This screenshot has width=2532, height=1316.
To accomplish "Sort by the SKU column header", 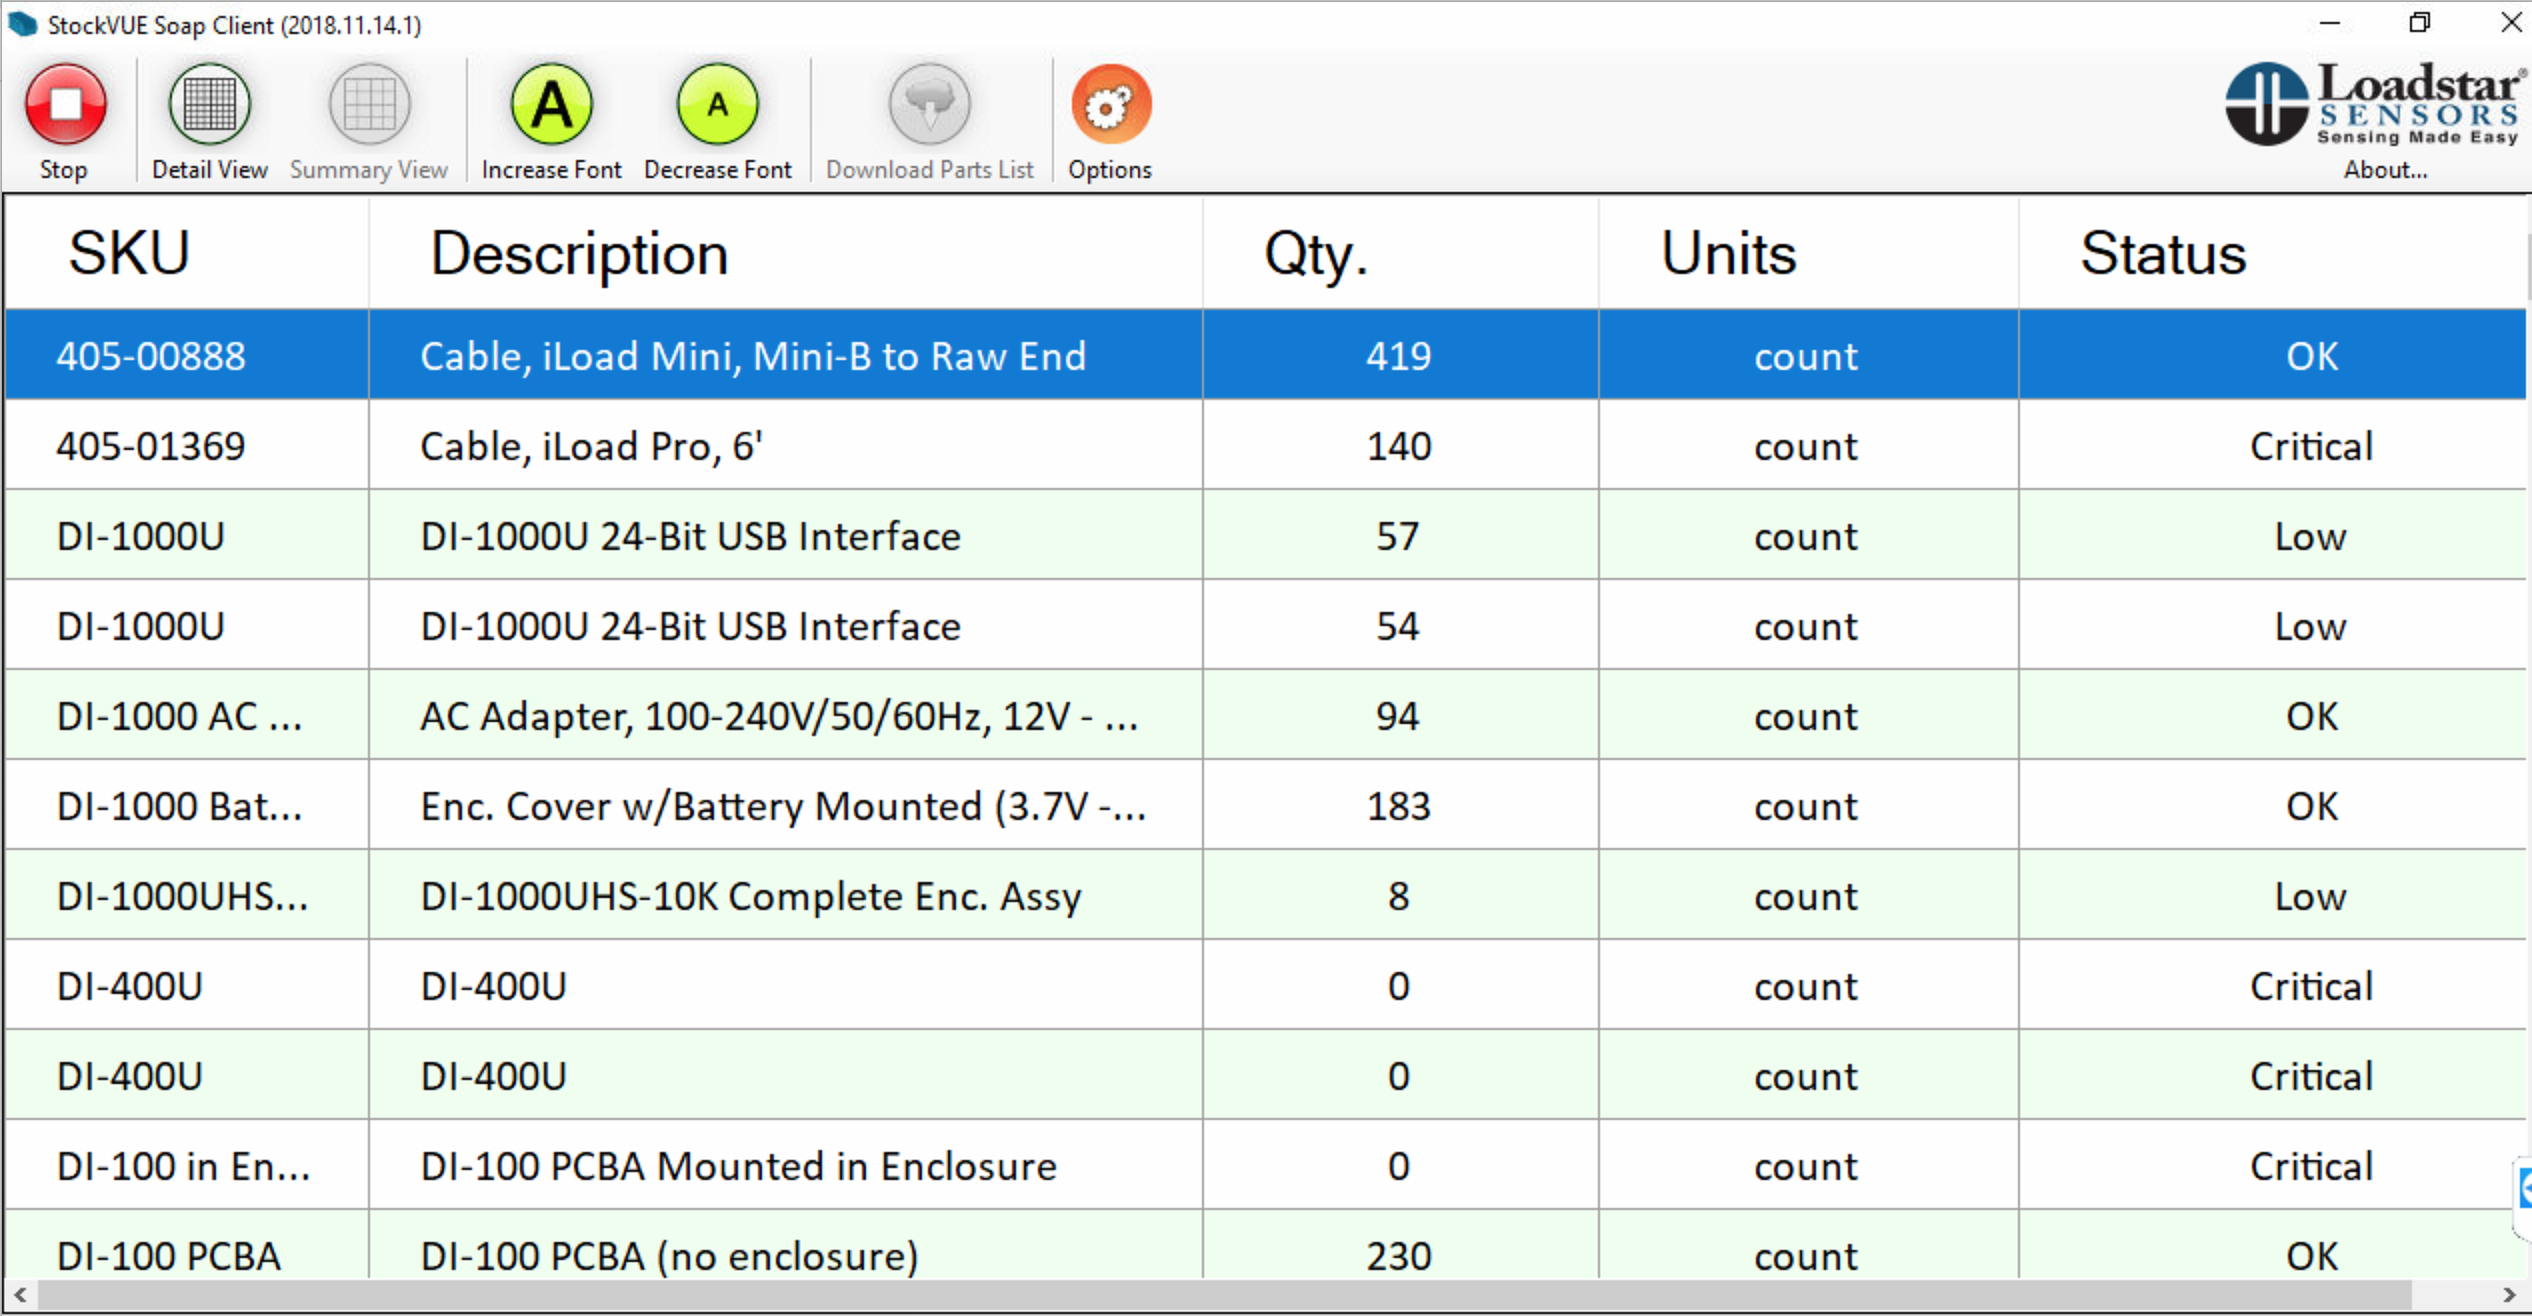I will coord(130,253).
